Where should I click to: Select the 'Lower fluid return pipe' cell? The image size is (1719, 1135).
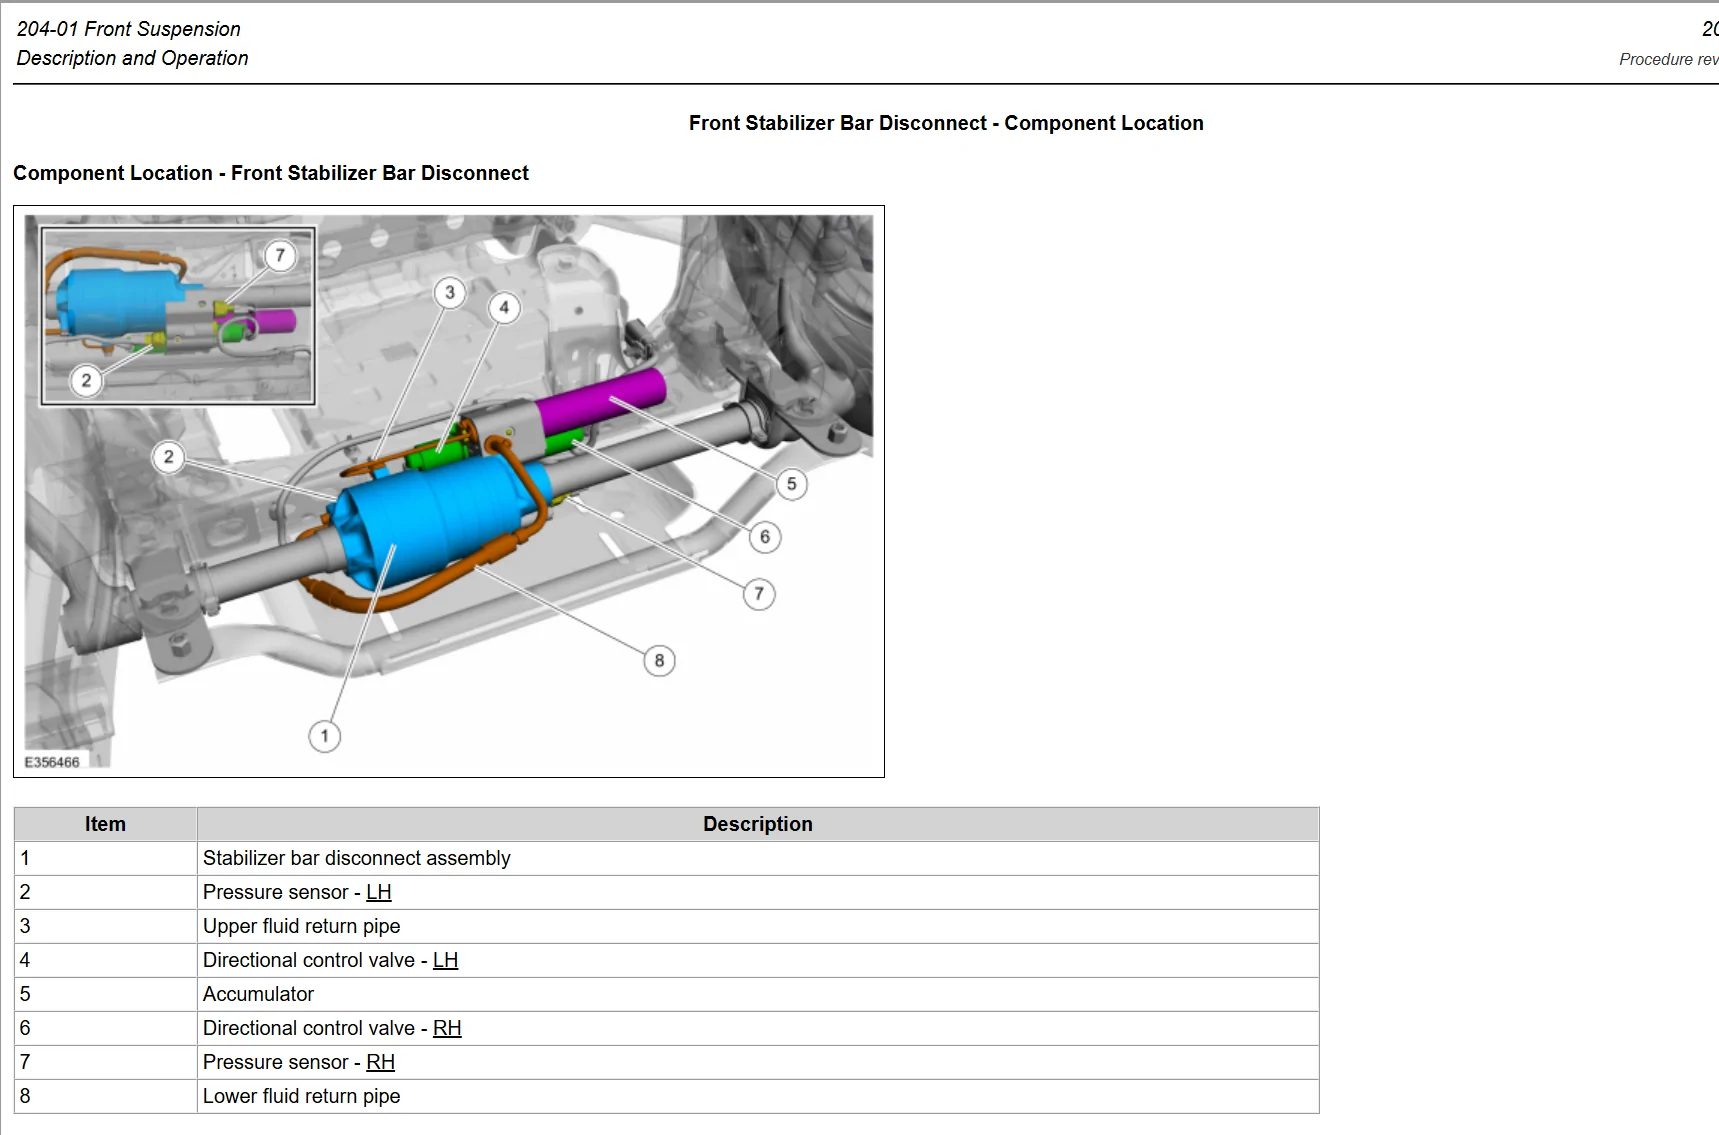point(758,1096)
